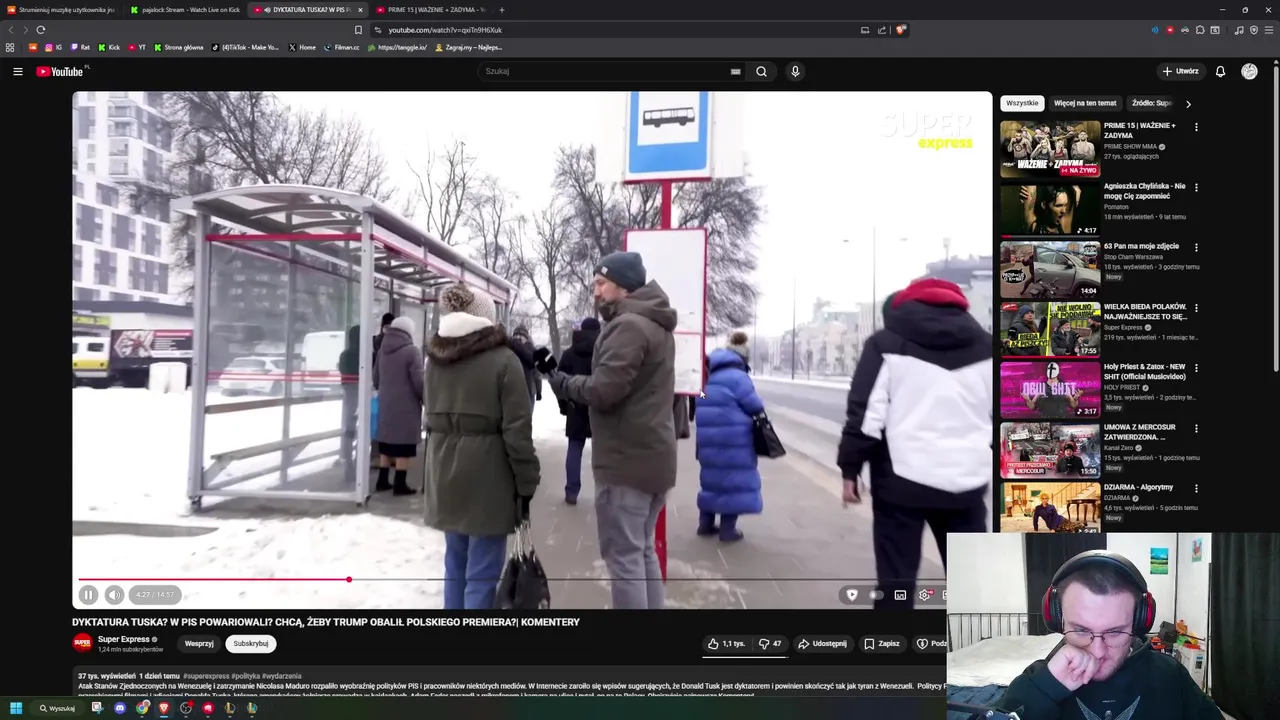
Task: Open the browser main menu icon
Action: [x=1269, y=30]
